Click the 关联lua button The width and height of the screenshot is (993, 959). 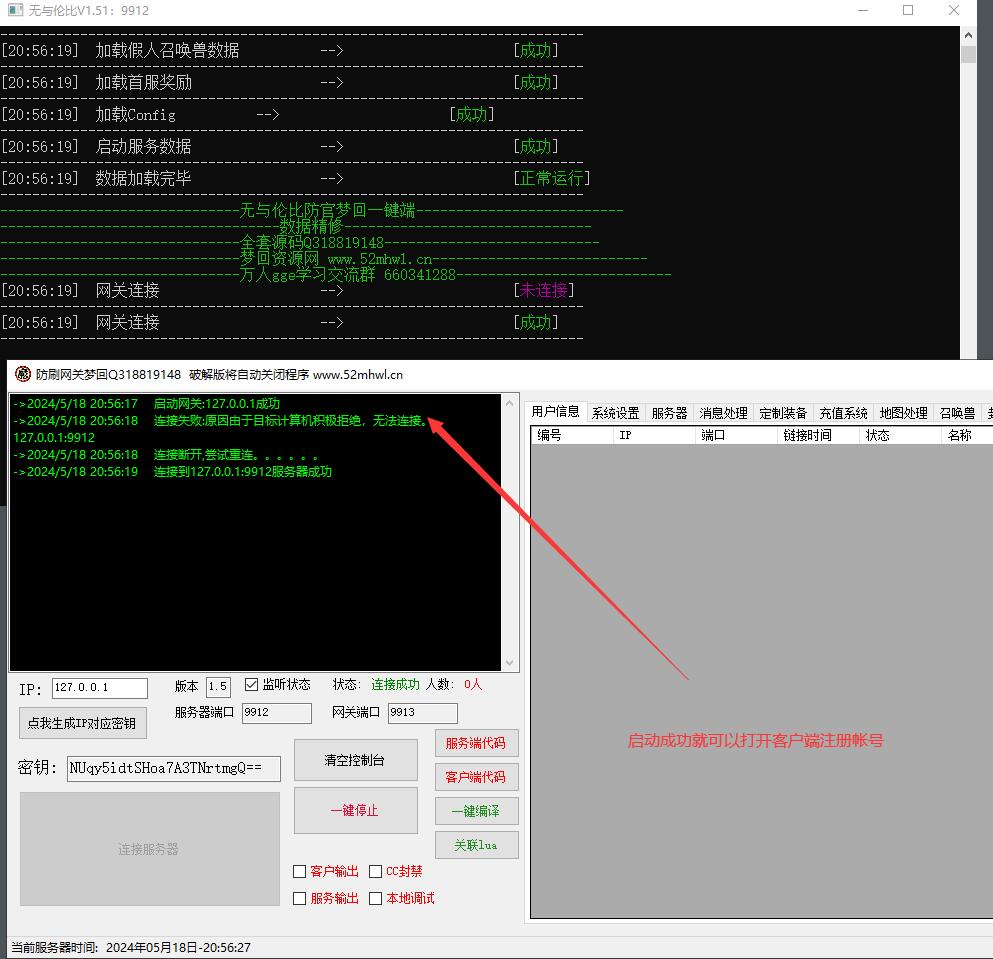click(476, 845)
